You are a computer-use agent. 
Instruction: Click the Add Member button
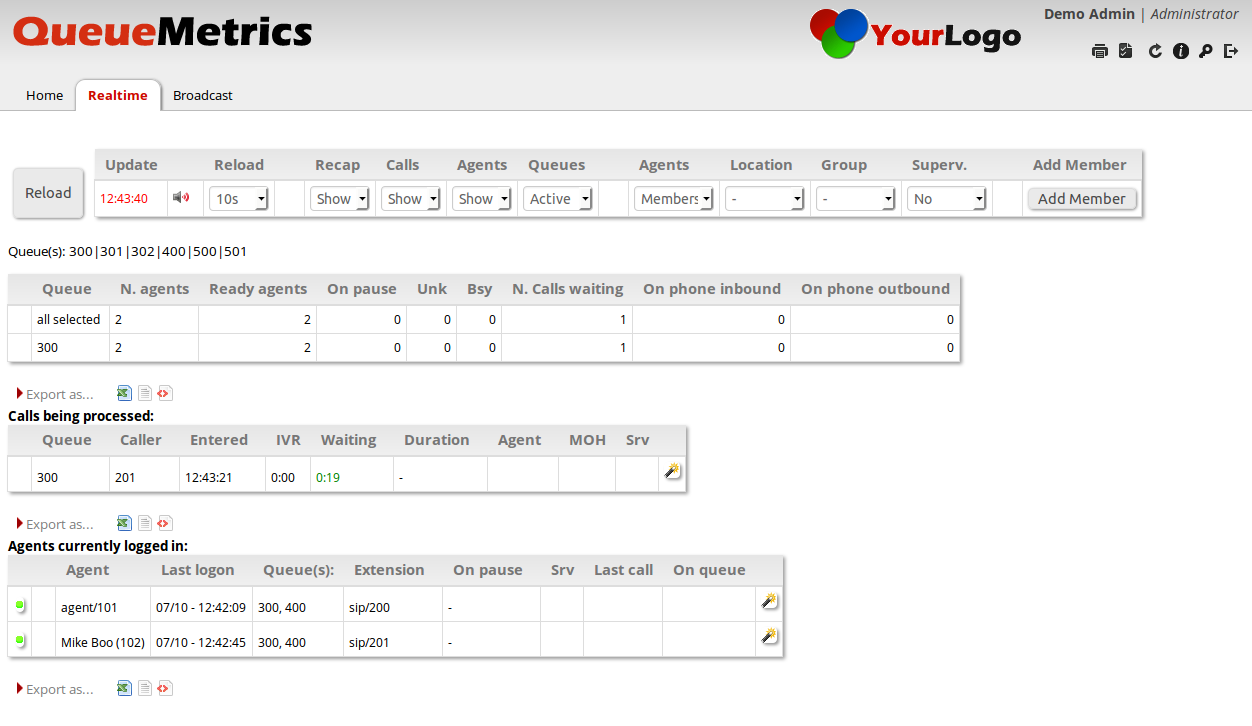1081,199
